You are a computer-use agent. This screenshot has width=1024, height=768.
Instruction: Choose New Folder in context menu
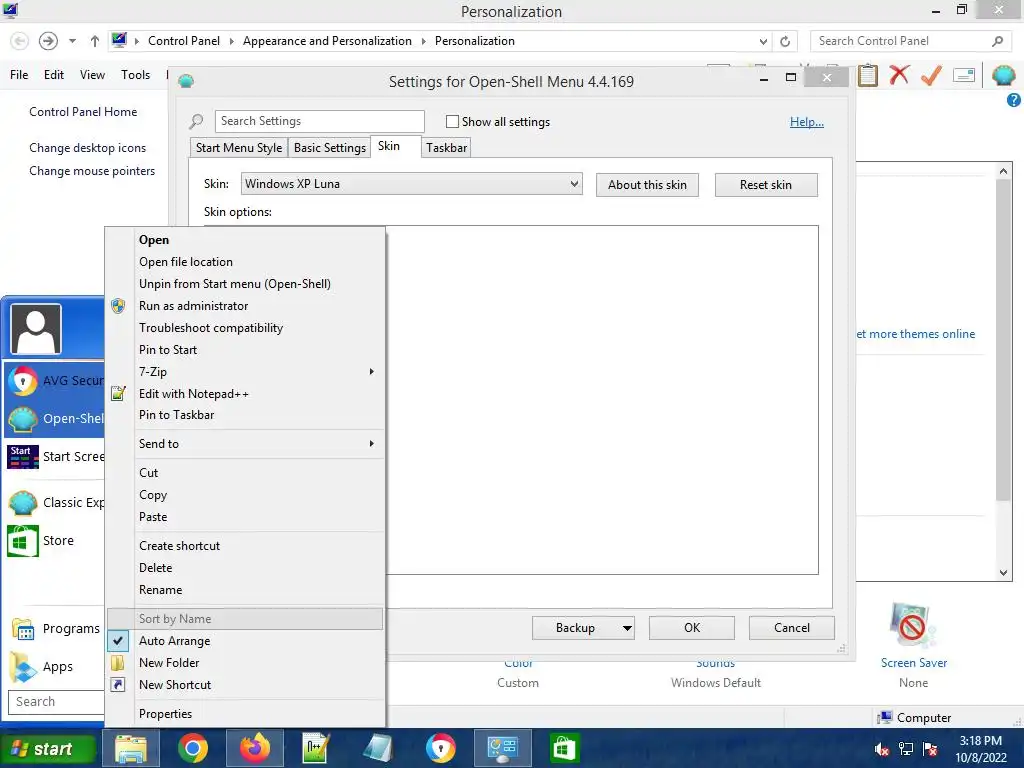246,663
